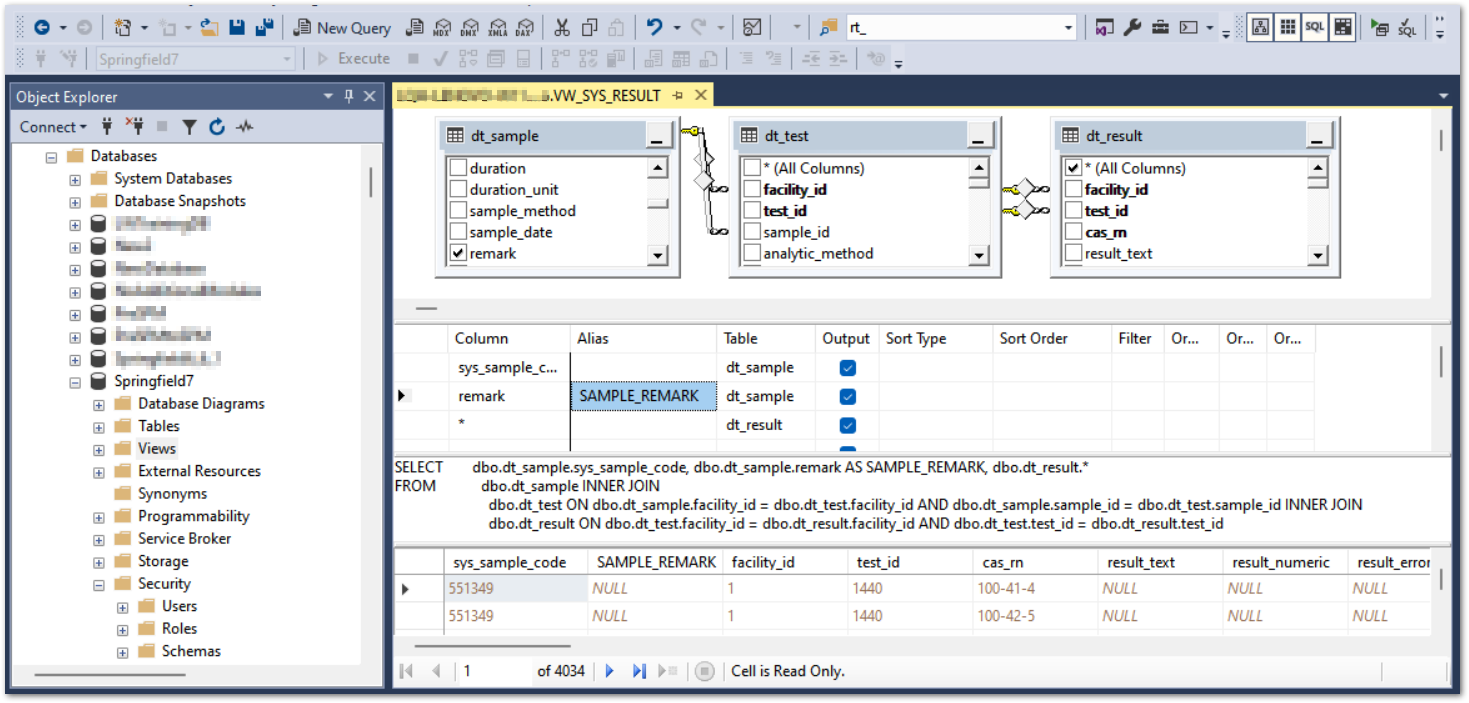Open a New Query window
The width and height of the screenshot is (1469, 703).
[x=342, y=27]
